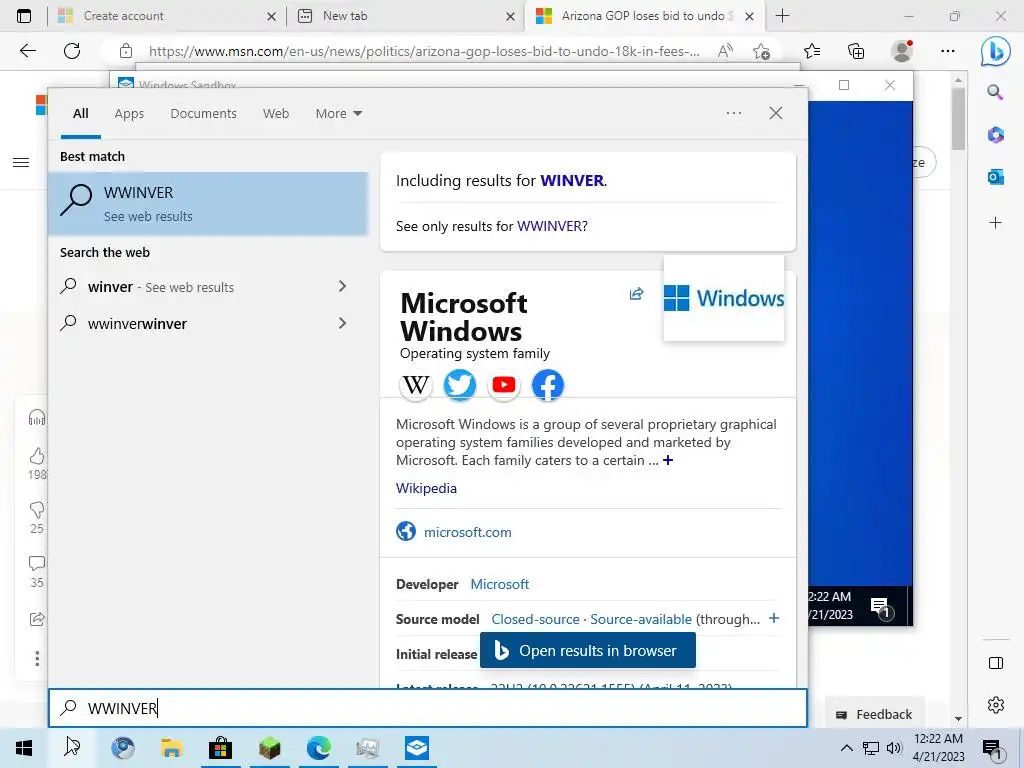Click Read aloud icon in address bar
The height and width of the screenshot is (768, 1024).
[725, 51]
